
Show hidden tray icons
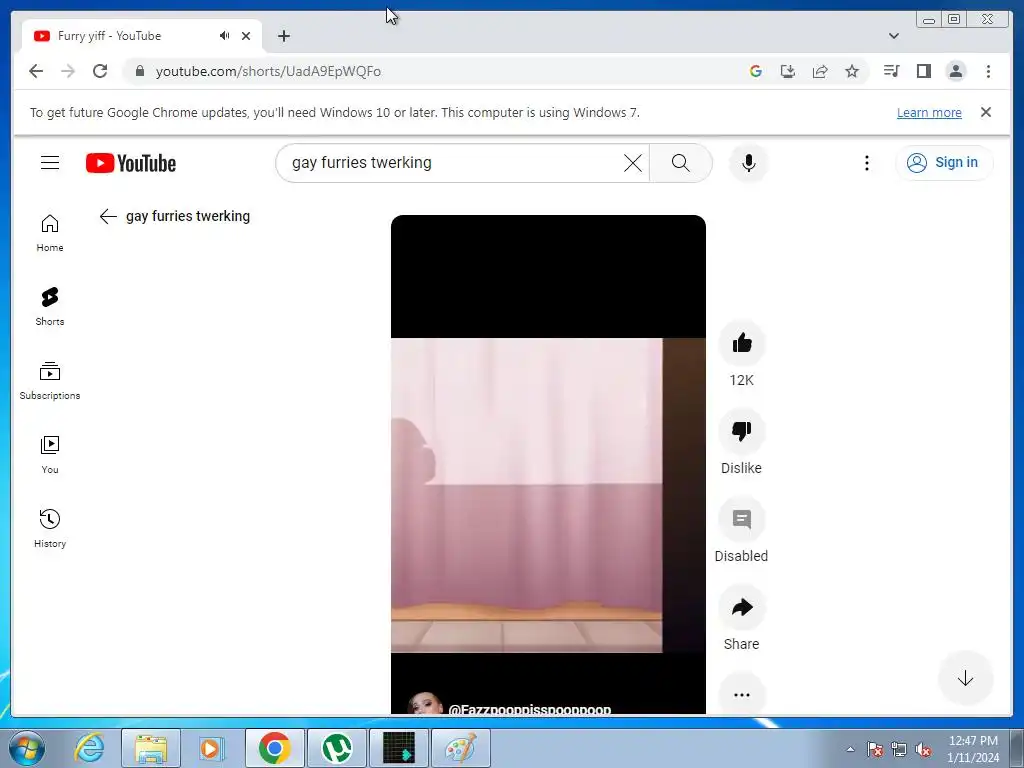(850, 749)
